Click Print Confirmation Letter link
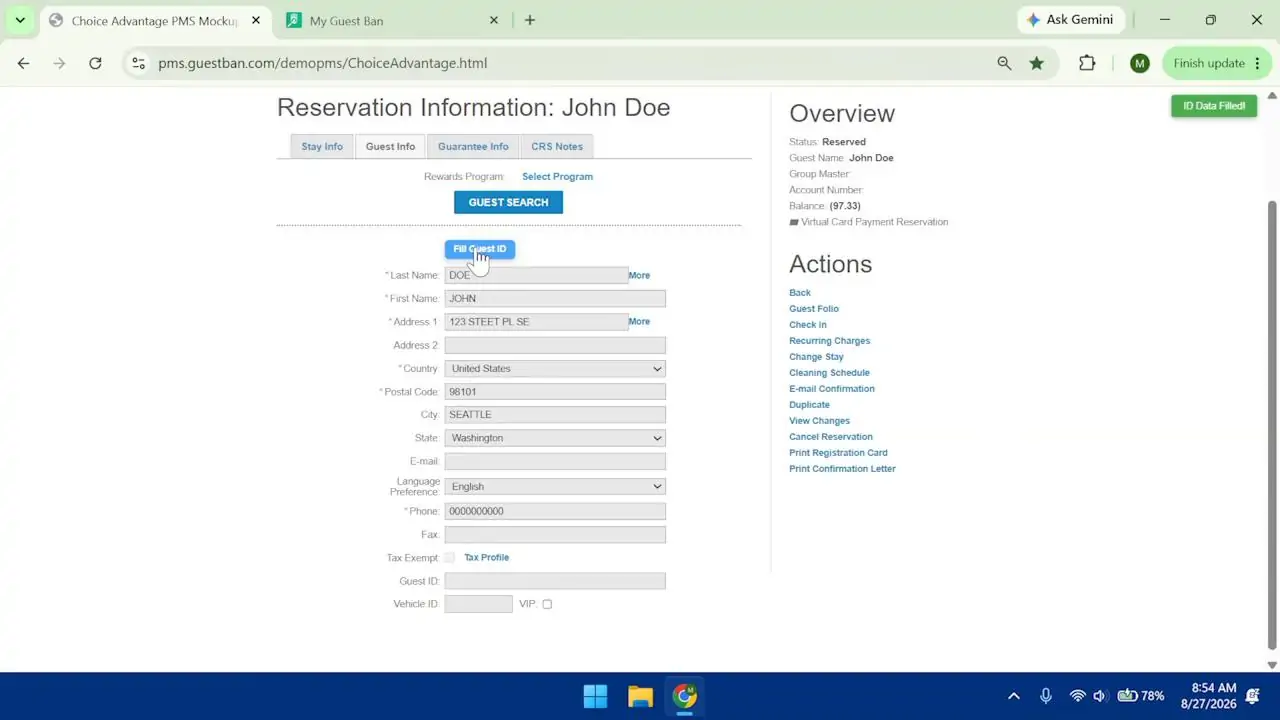1280x720 pixels. click(842, 469)
